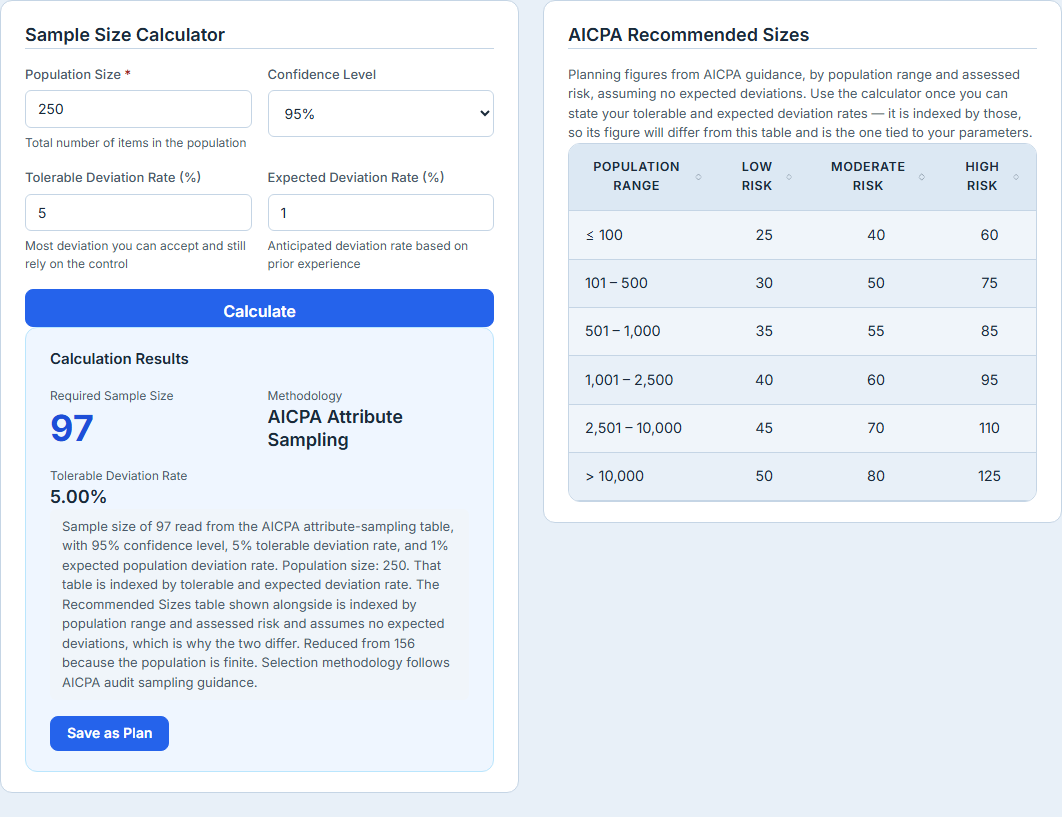Click moderate risk value 80 for > 10,000

click(876, 476)
